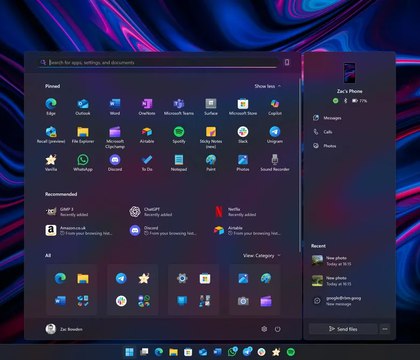Screen dimensions: 420x360
Task: Open Photos in phone panel
Action: tap(325, 146)
